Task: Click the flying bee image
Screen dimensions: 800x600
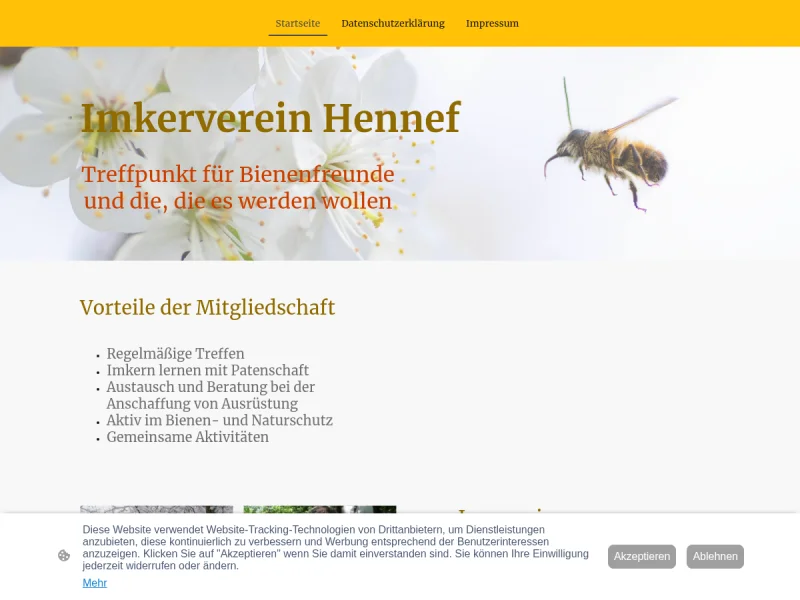Action: coord(610,152)
